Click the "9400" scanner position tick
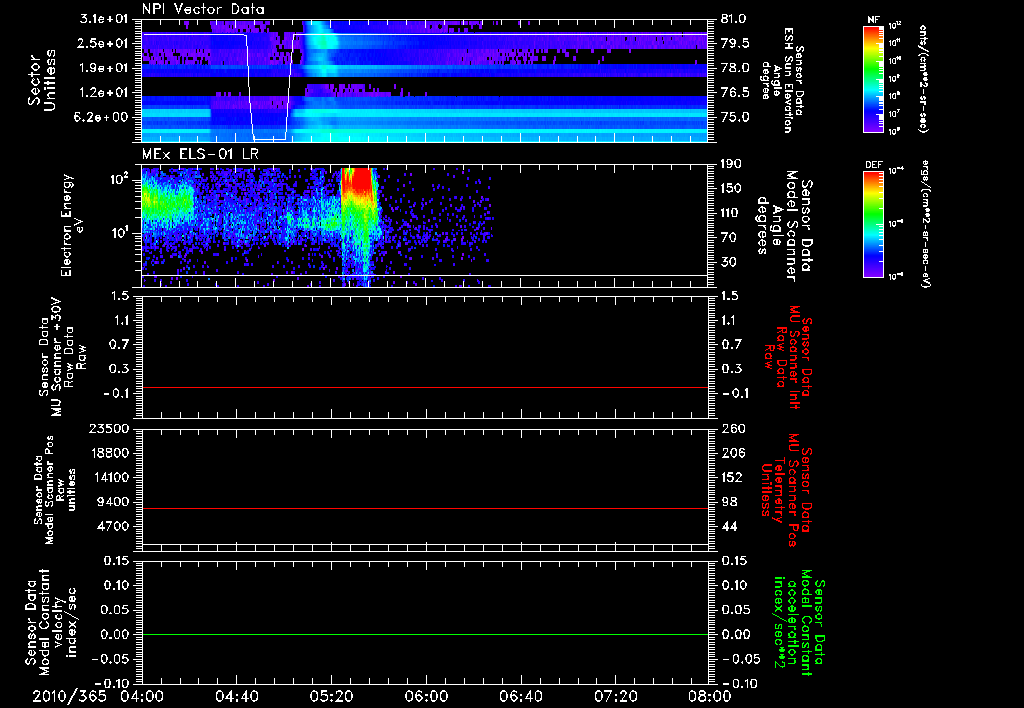Image resolution: width=1024 pixels, height=708 pixels. [116, 502]
